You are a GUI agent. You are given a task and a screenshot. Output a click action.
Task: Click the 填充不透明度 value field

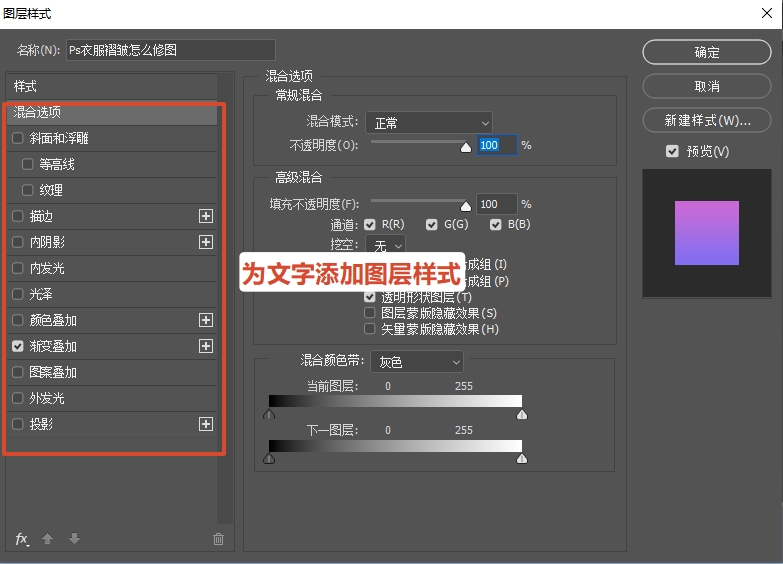(496, 204)
